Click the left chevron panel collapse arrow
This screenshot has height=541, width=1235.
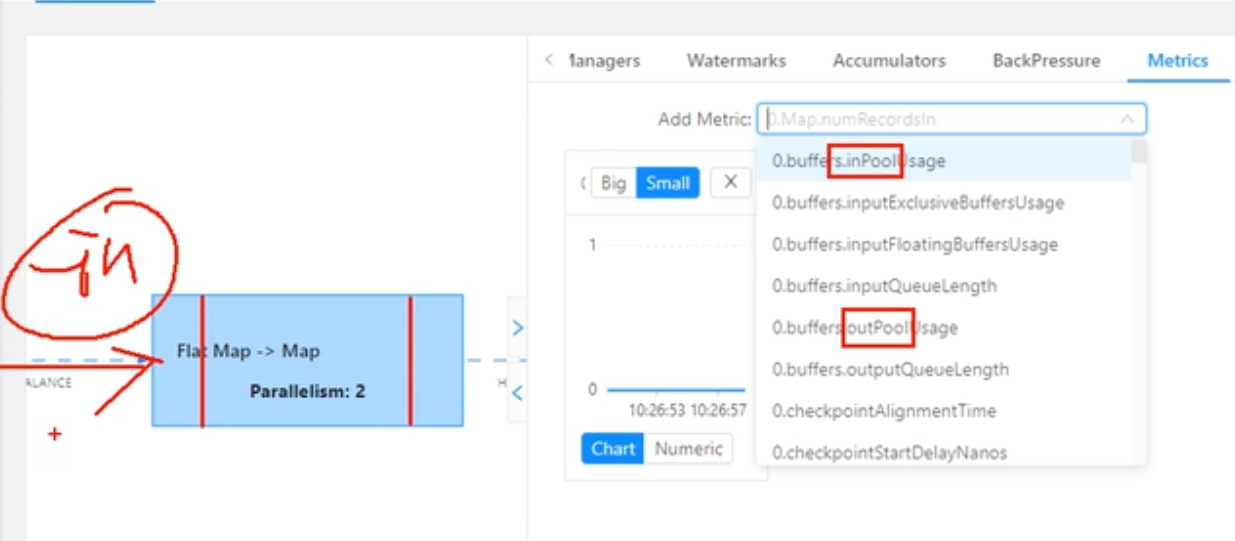pyautogui.click(x=517, y=393)
